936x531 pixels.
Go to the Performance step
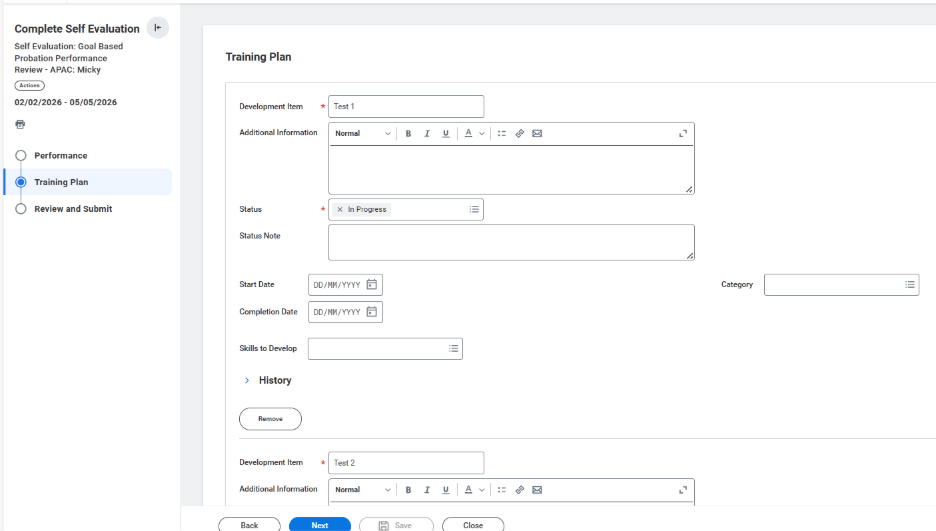[60, 156]
